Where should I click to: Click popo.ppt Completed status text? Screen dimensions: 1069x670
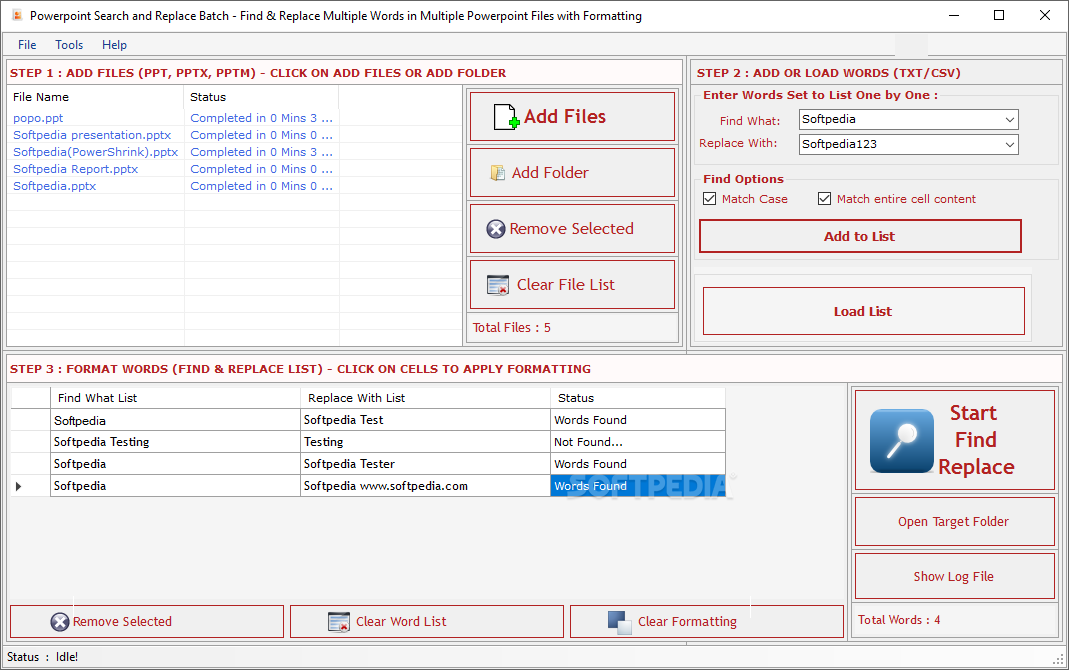coord(261,118)
